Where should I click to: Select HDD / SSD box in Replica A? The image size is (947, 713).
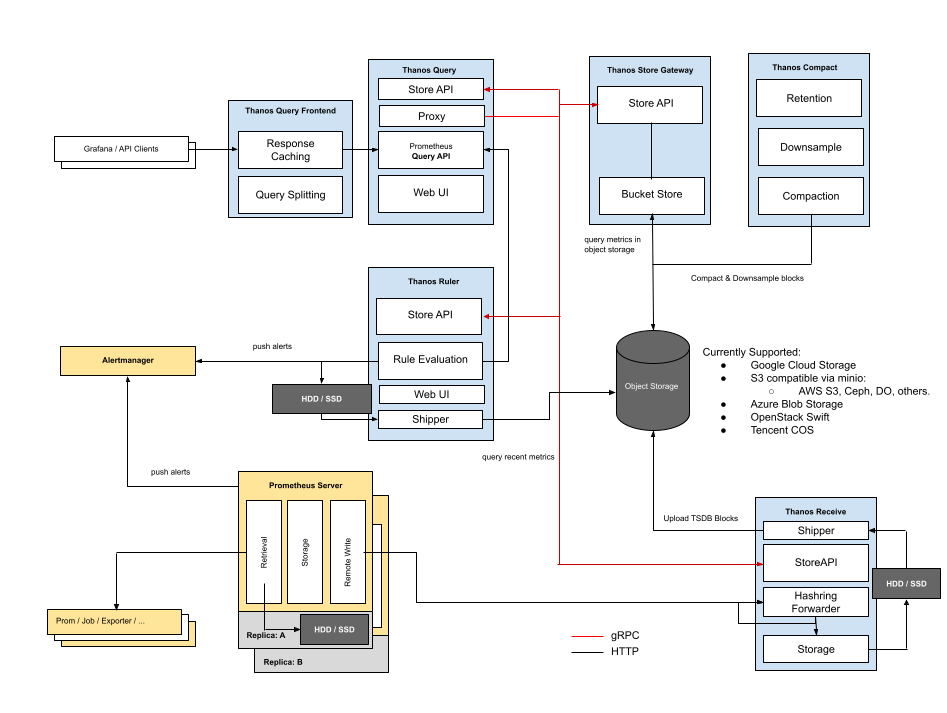coord(334,630)
